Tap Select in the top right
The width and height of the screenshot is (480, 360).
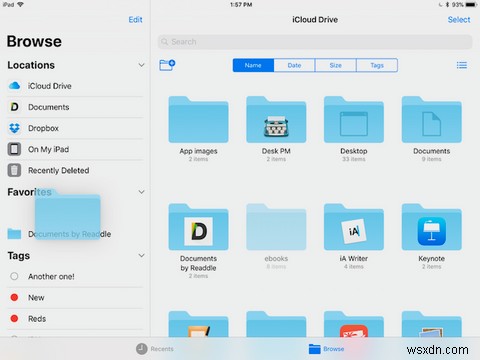tap(459, 20)
